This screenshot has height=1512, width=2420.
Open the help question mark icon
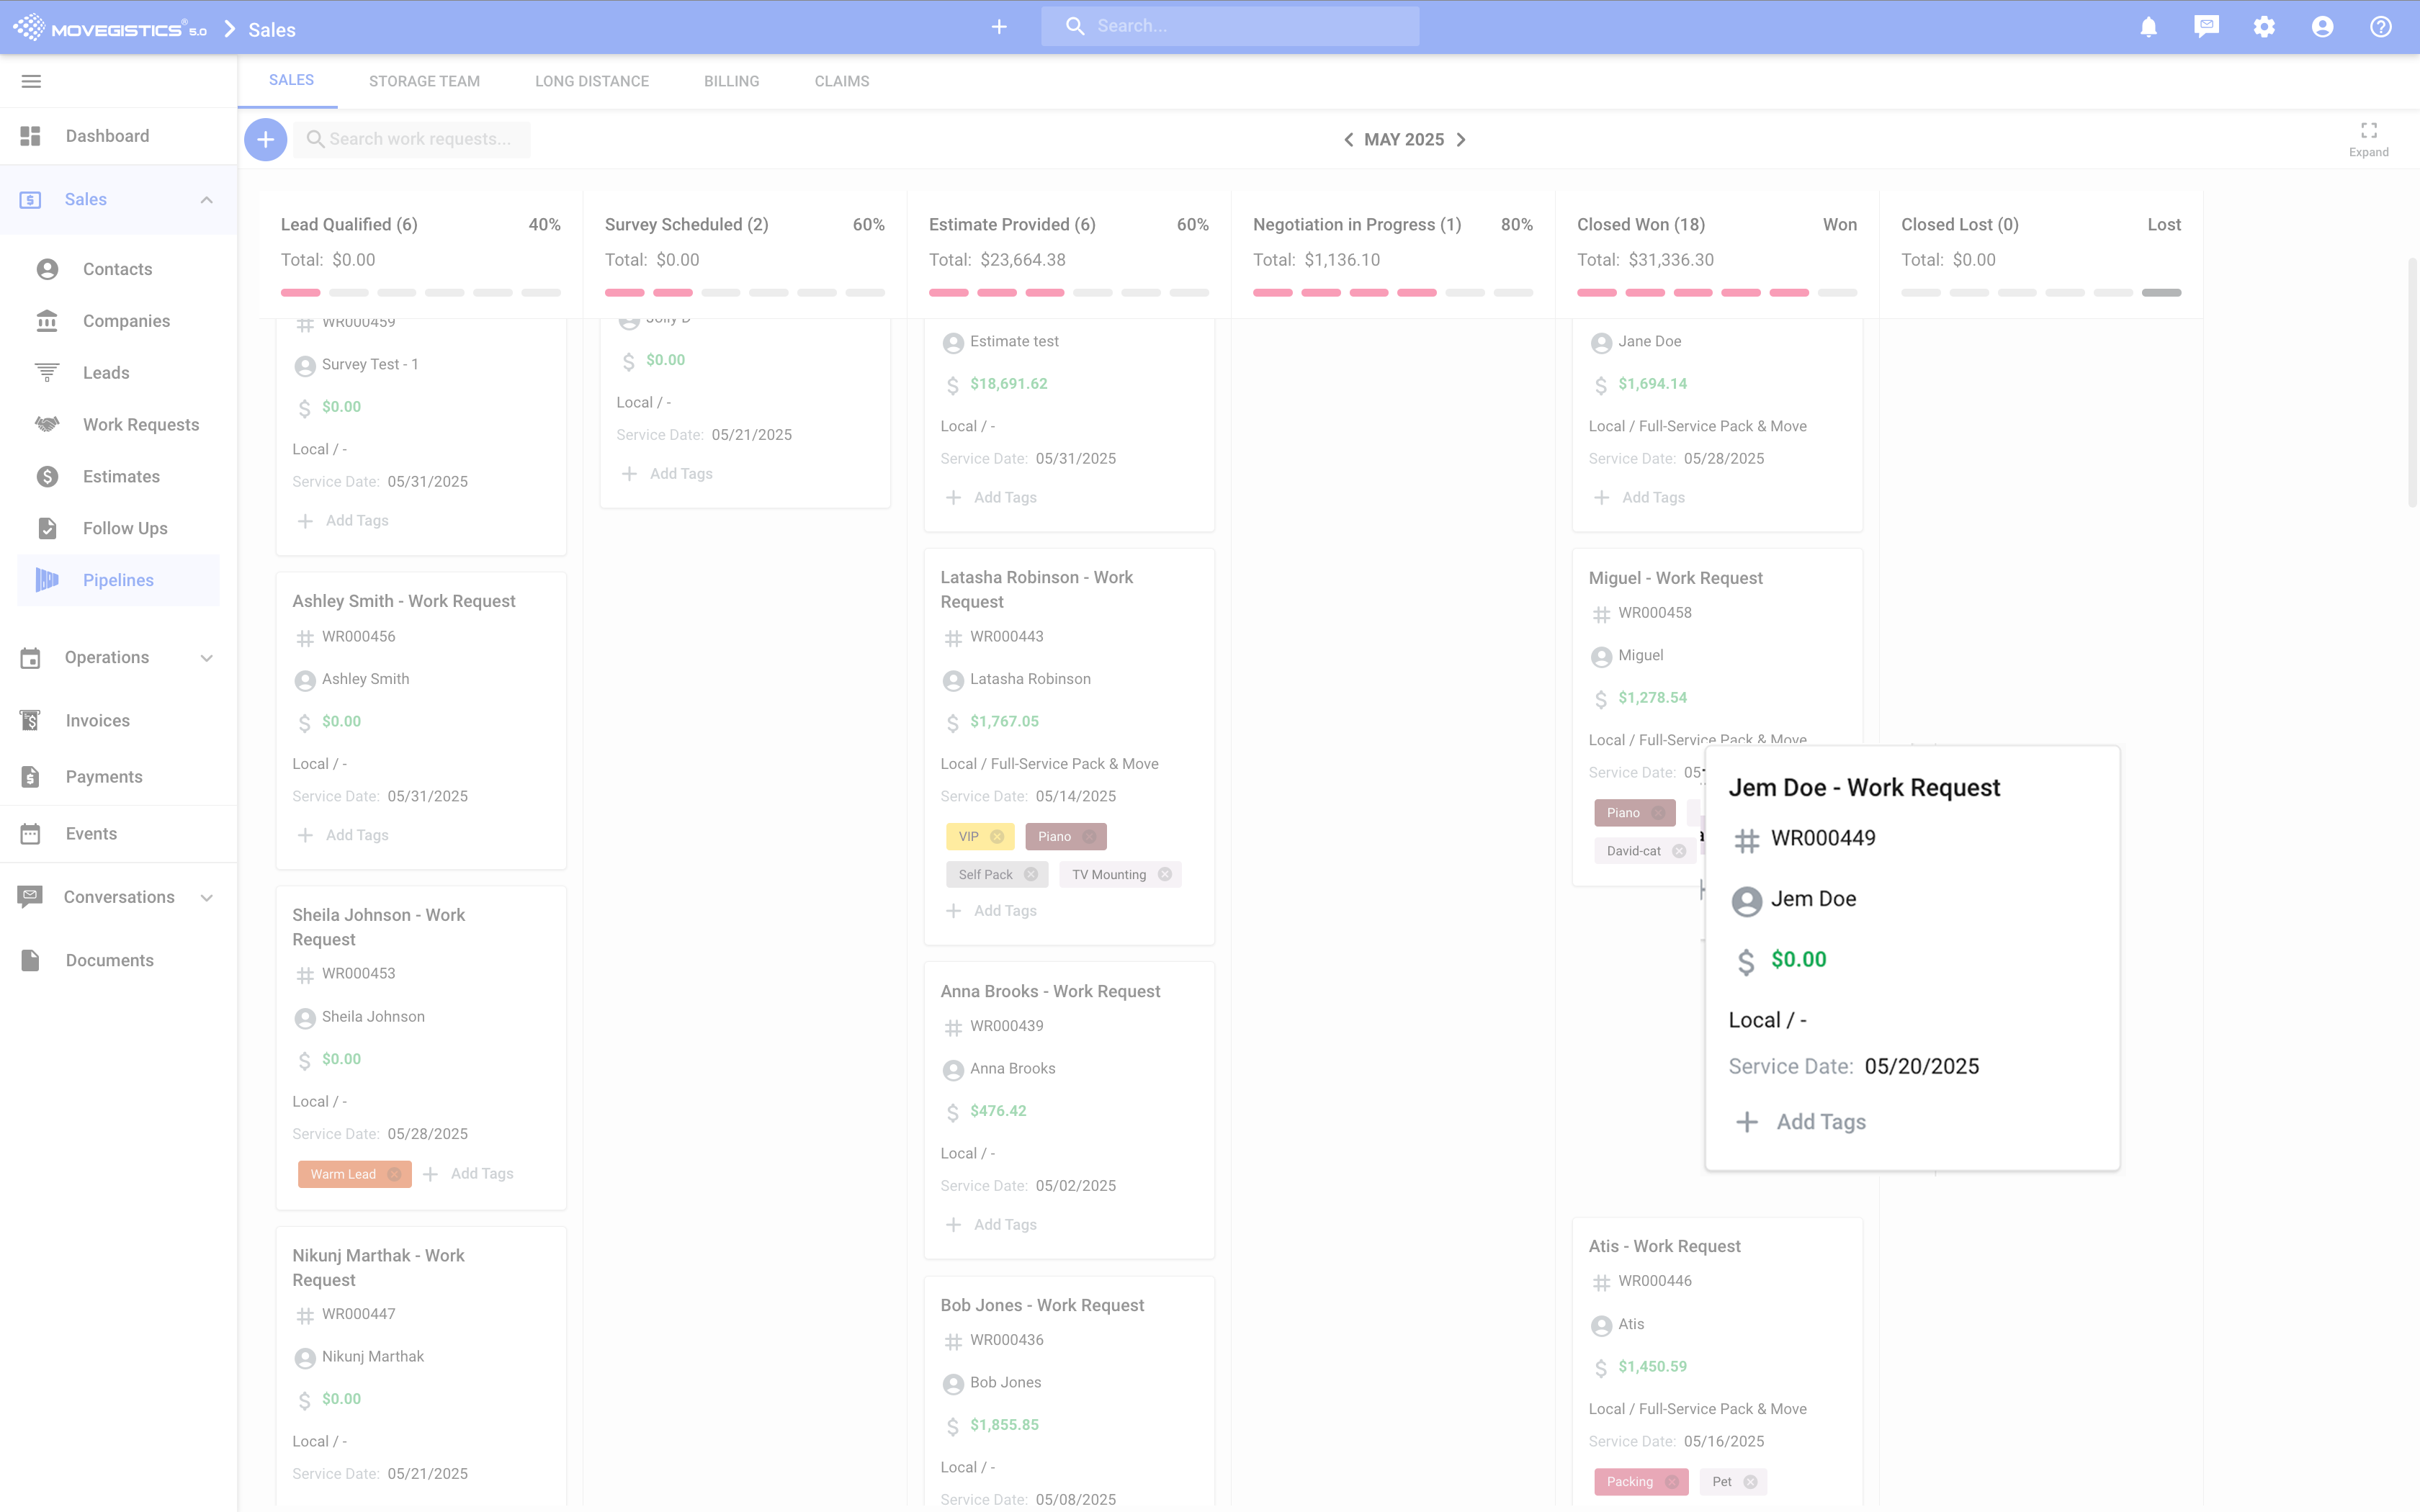pyautogui.click(x=2380, y=27)
